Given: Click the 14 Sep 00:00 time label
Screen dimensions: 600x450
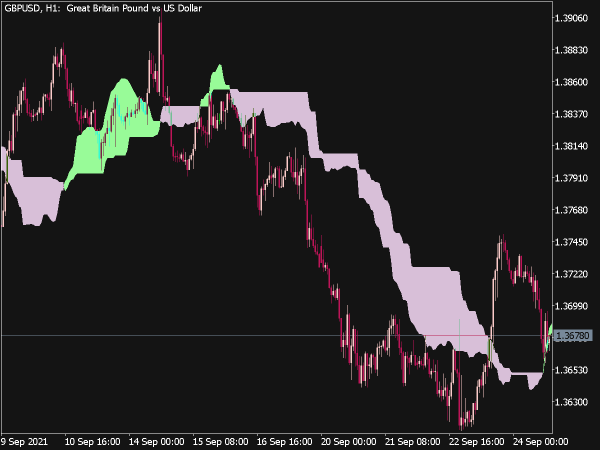Looking at the screenshot, I should pos(156,442).
